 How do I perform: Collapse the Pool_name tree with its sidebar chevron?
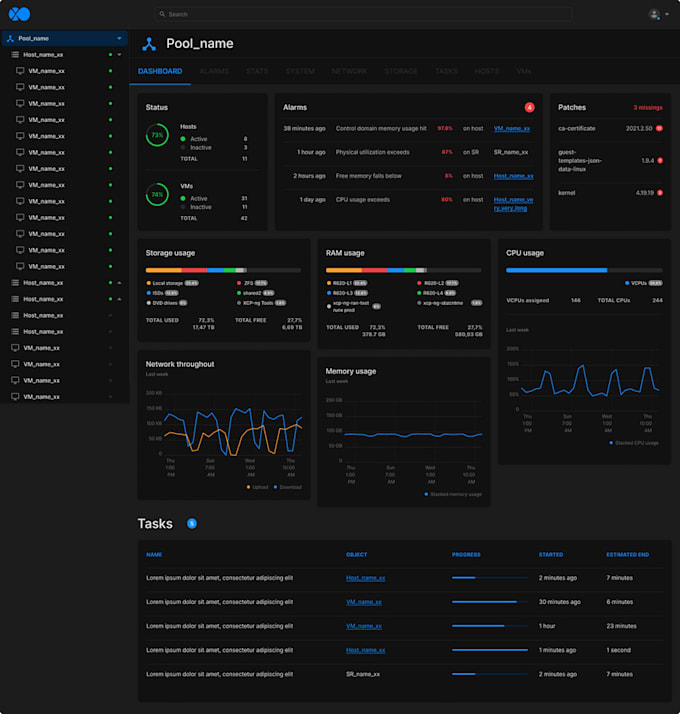coord(119,38)
